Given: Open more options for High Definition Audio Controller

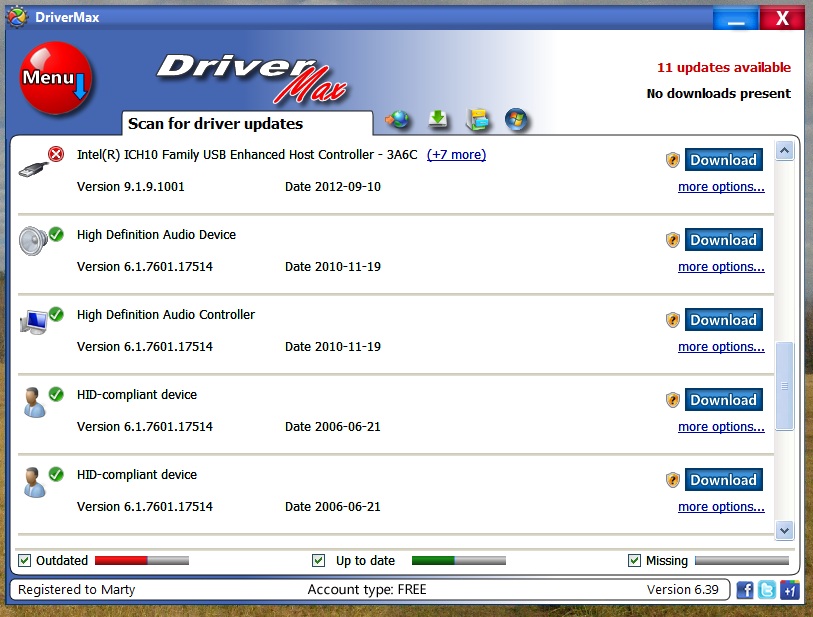Looking at the screenshot, I should pyautogui.click(x=721, y=346).
